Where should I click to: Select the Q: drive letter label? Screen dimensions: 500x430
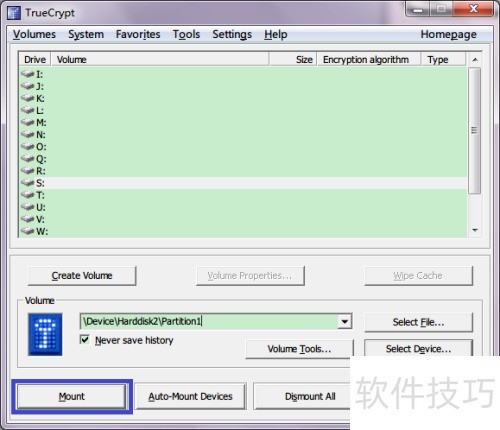[41, 159]
